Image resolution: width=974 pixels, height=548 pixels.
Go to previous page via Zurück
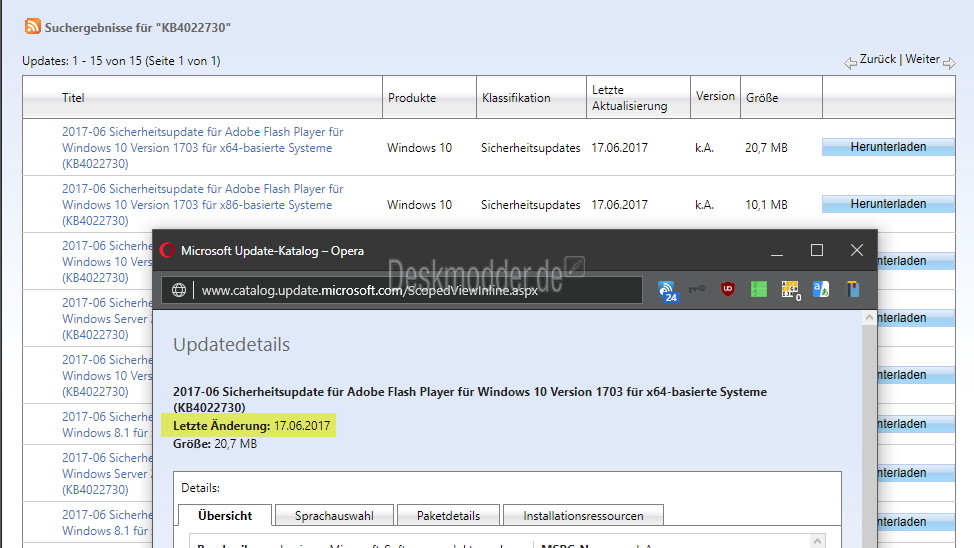[878, 59]
